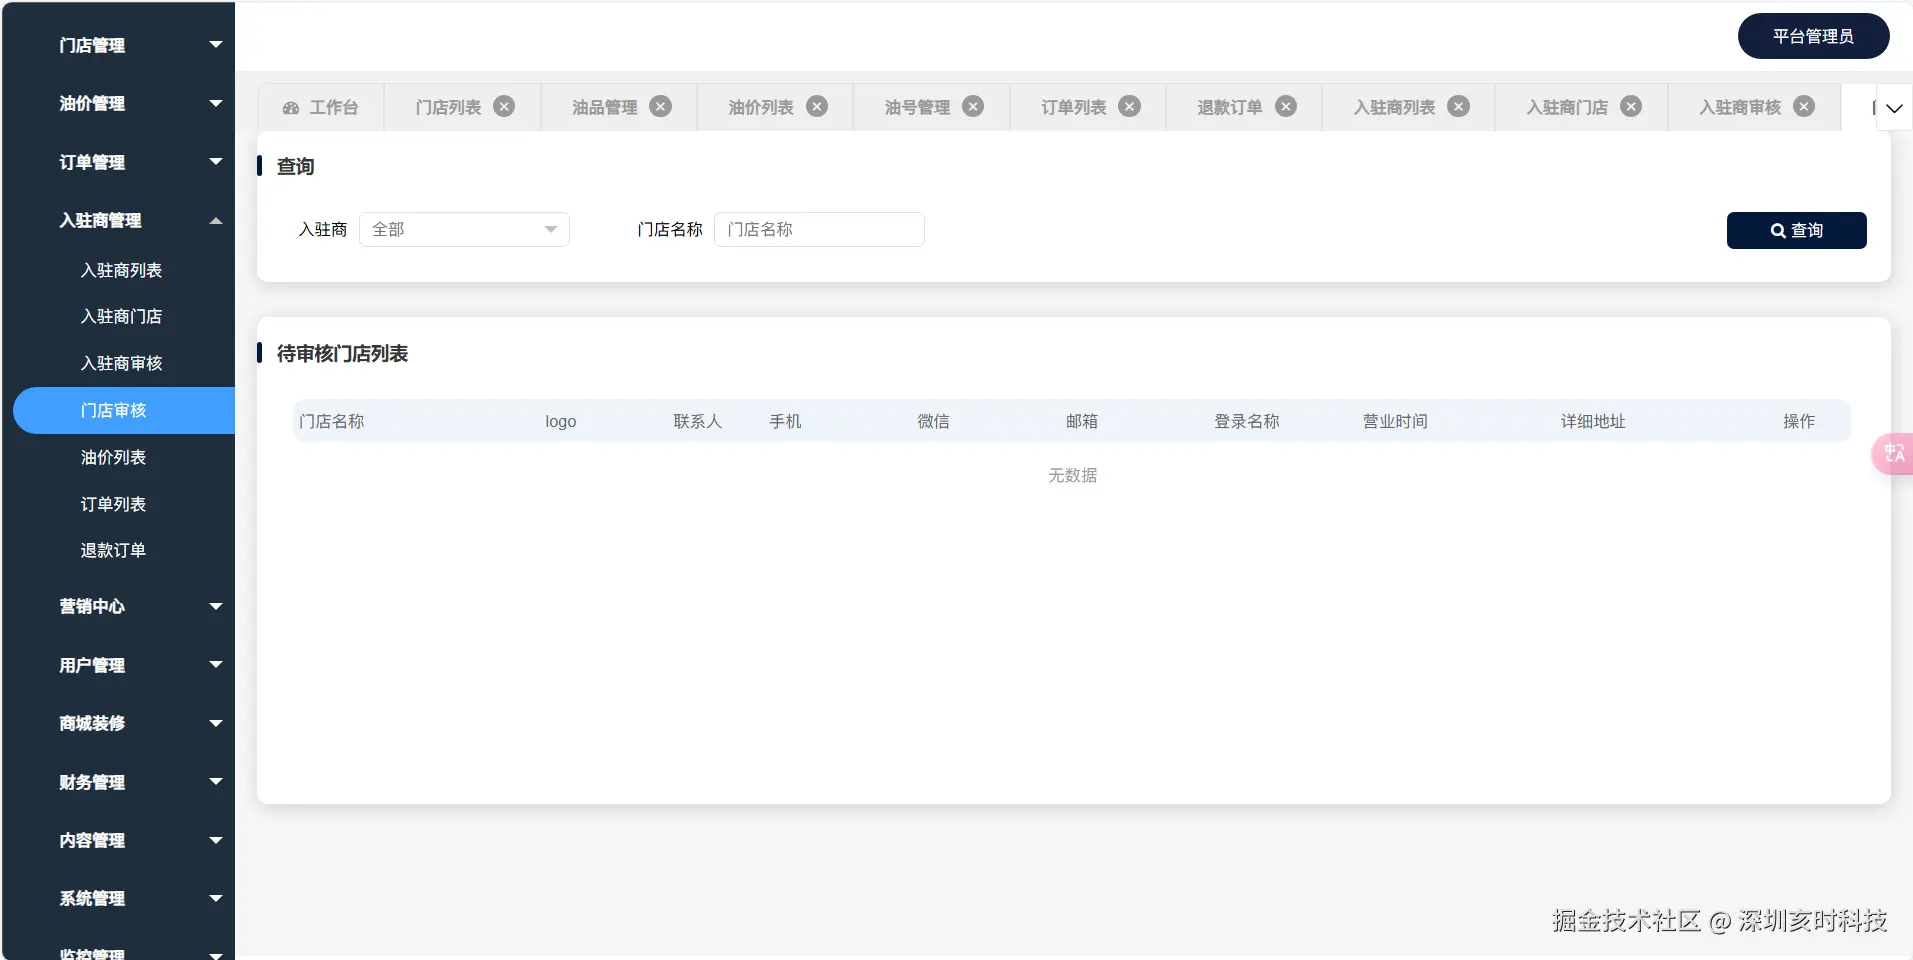
Task: Collapse the 入驻商管理 sidebar menu
Action: click(118, 220)
